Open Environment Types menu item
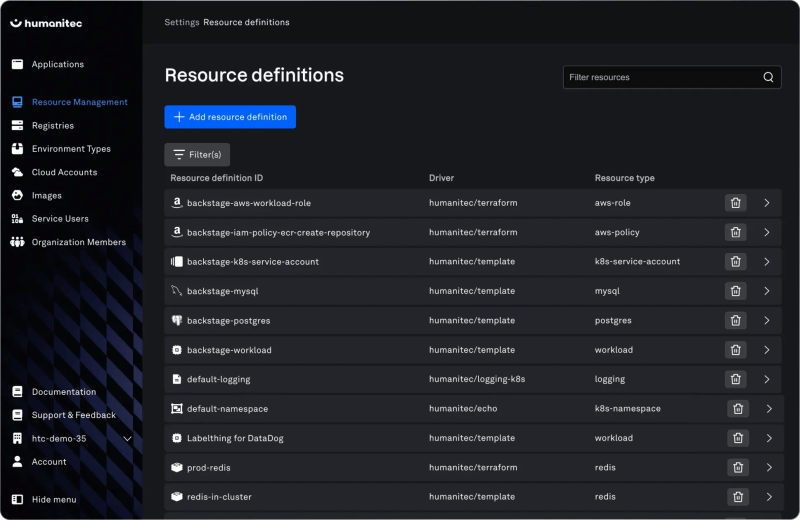The height and width of the screenshot is (520, 800). (x=71, y=149)
